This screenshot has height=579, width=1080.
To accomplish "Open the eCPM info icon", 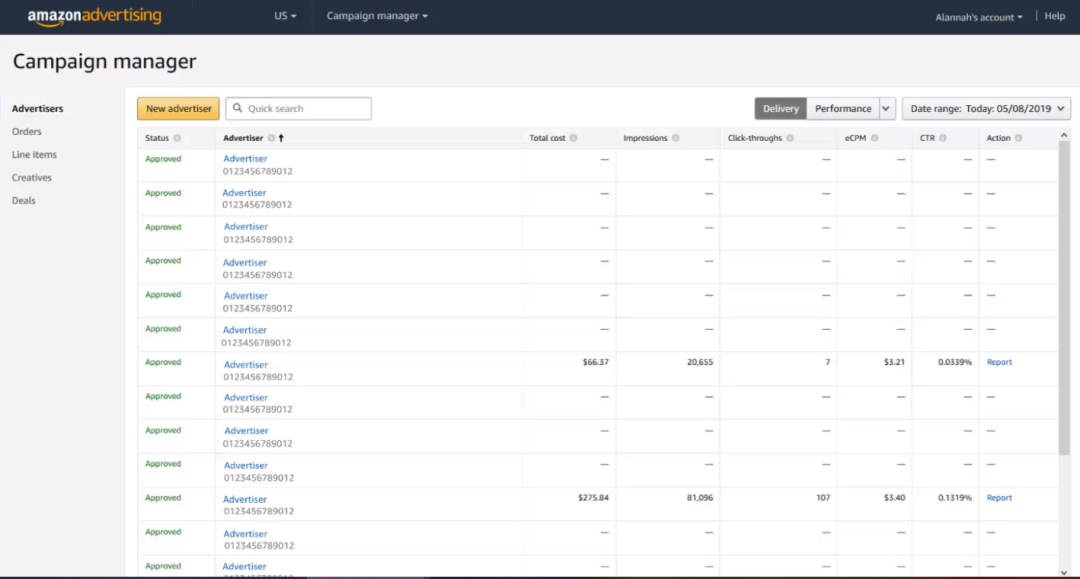I will pyautogui.click(x=874, y=138).
